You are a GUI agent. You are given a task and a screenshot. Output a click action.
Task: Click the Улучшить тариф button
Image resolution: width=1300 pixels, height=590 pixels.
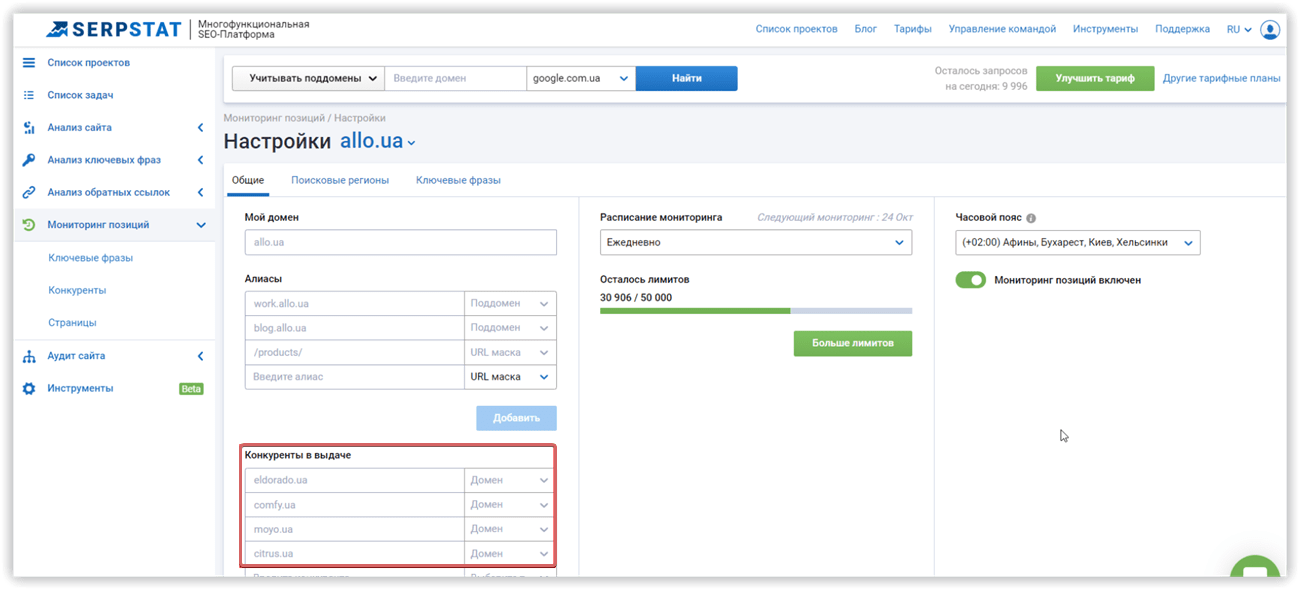(x=1095, y=78)
